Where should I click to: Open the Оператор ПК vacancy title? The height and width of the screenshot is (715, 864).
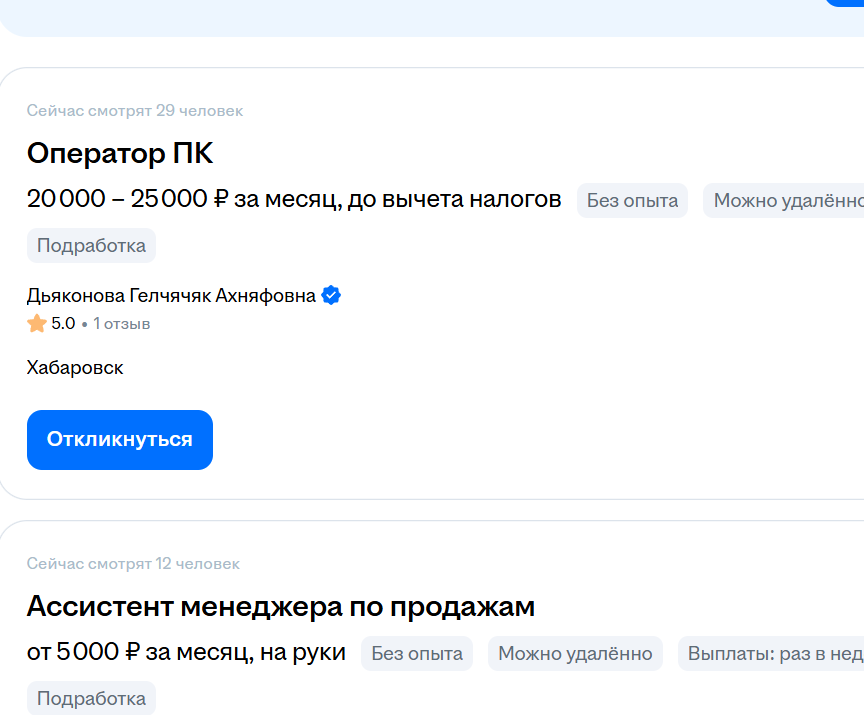click(x=120, y=153)
